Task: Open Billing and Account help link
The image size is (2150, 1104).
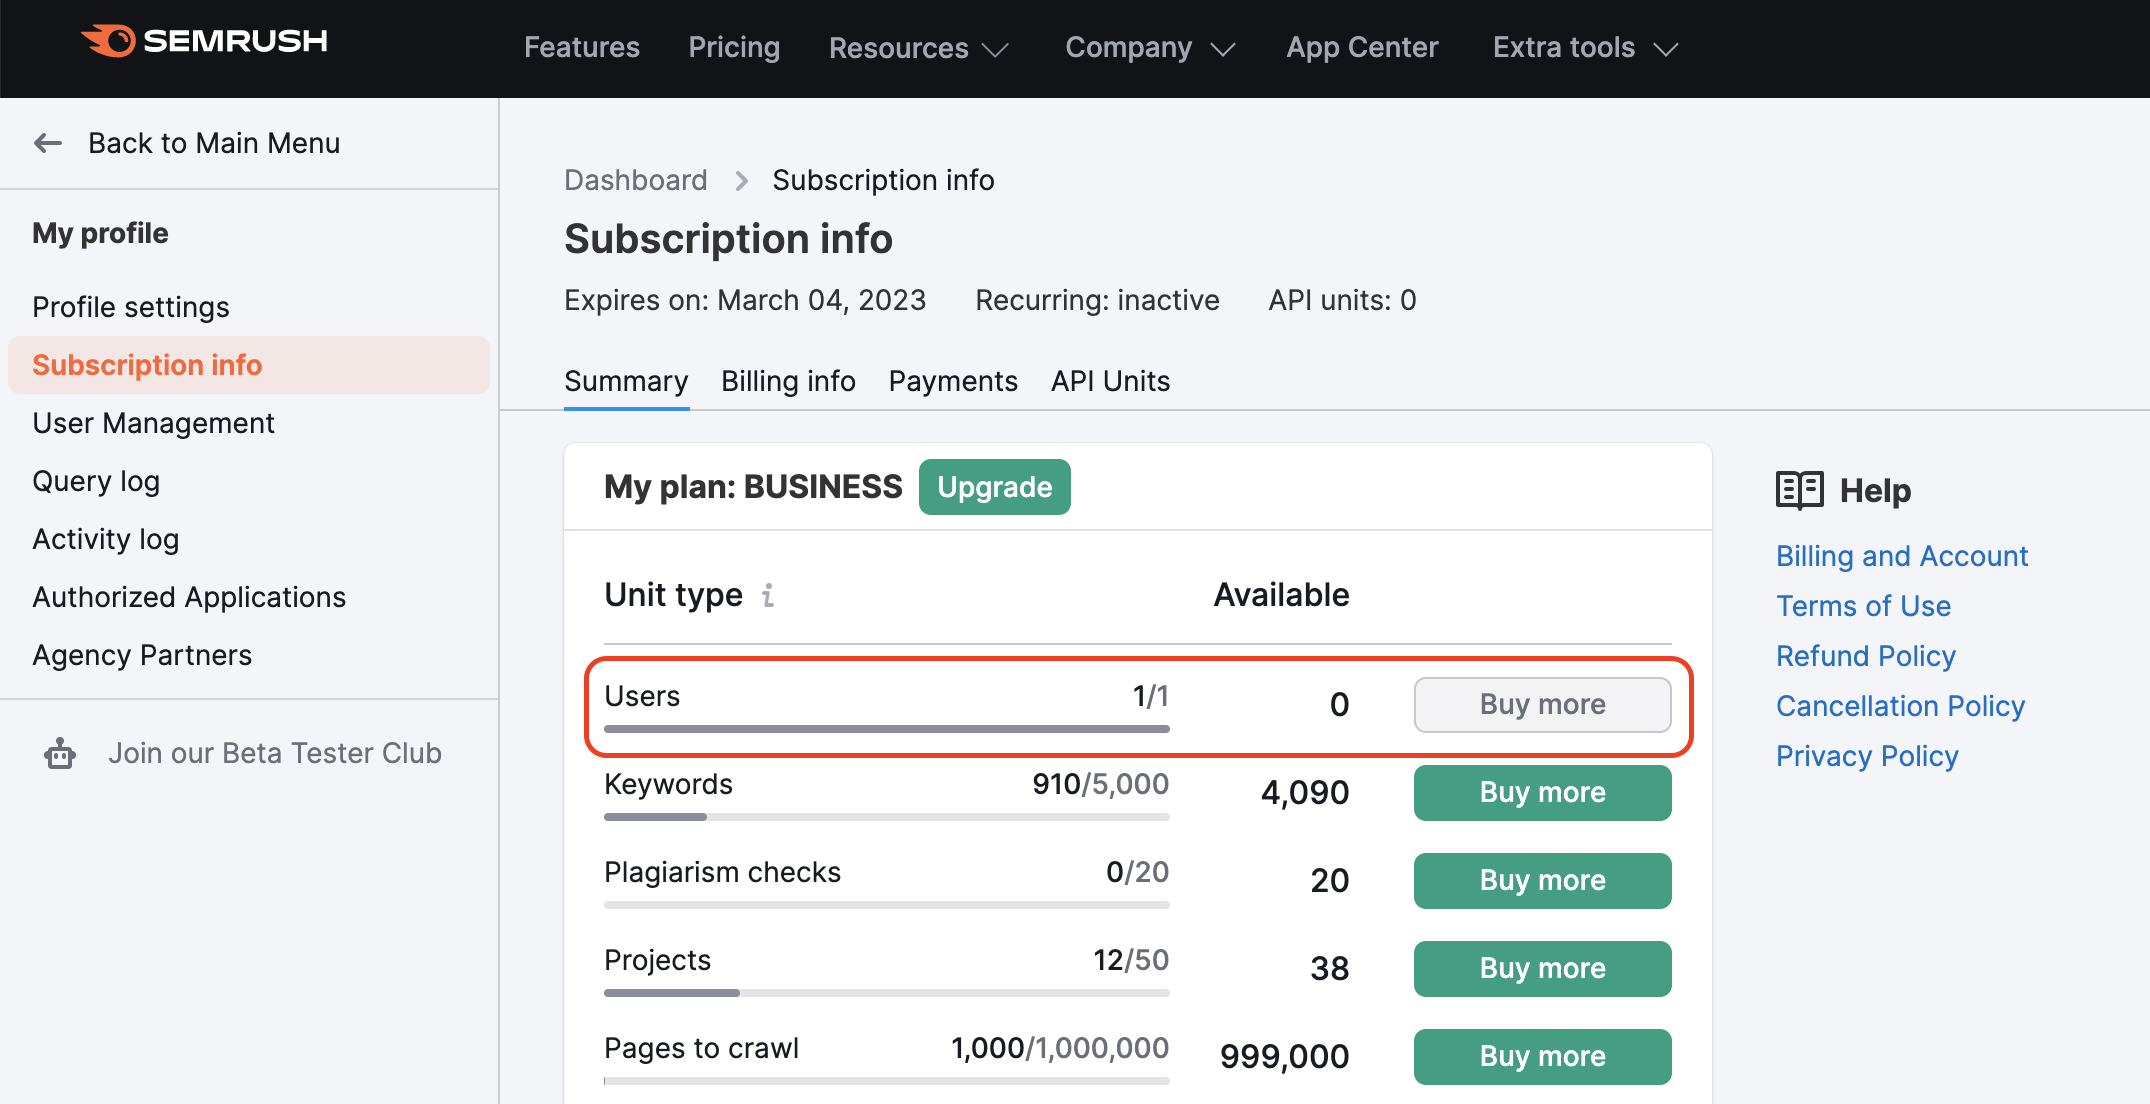Action: [1902, 556]
